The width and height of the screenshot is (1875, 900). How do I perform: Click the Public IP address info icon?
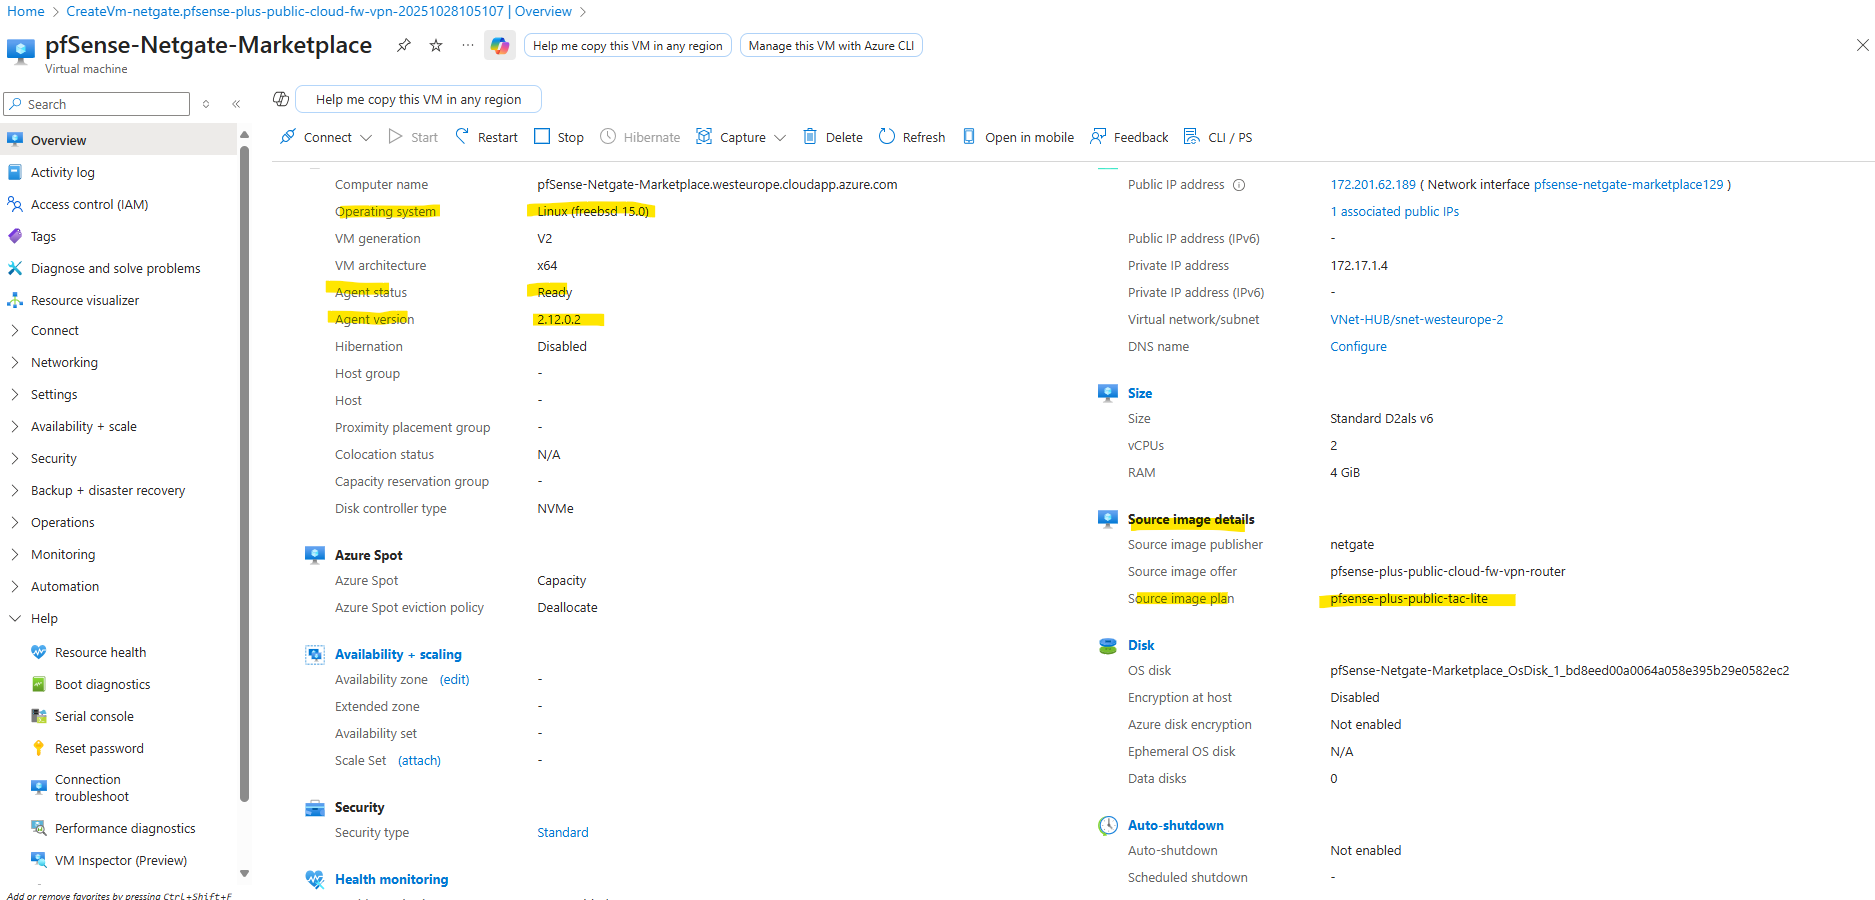tap(1239, 185)
